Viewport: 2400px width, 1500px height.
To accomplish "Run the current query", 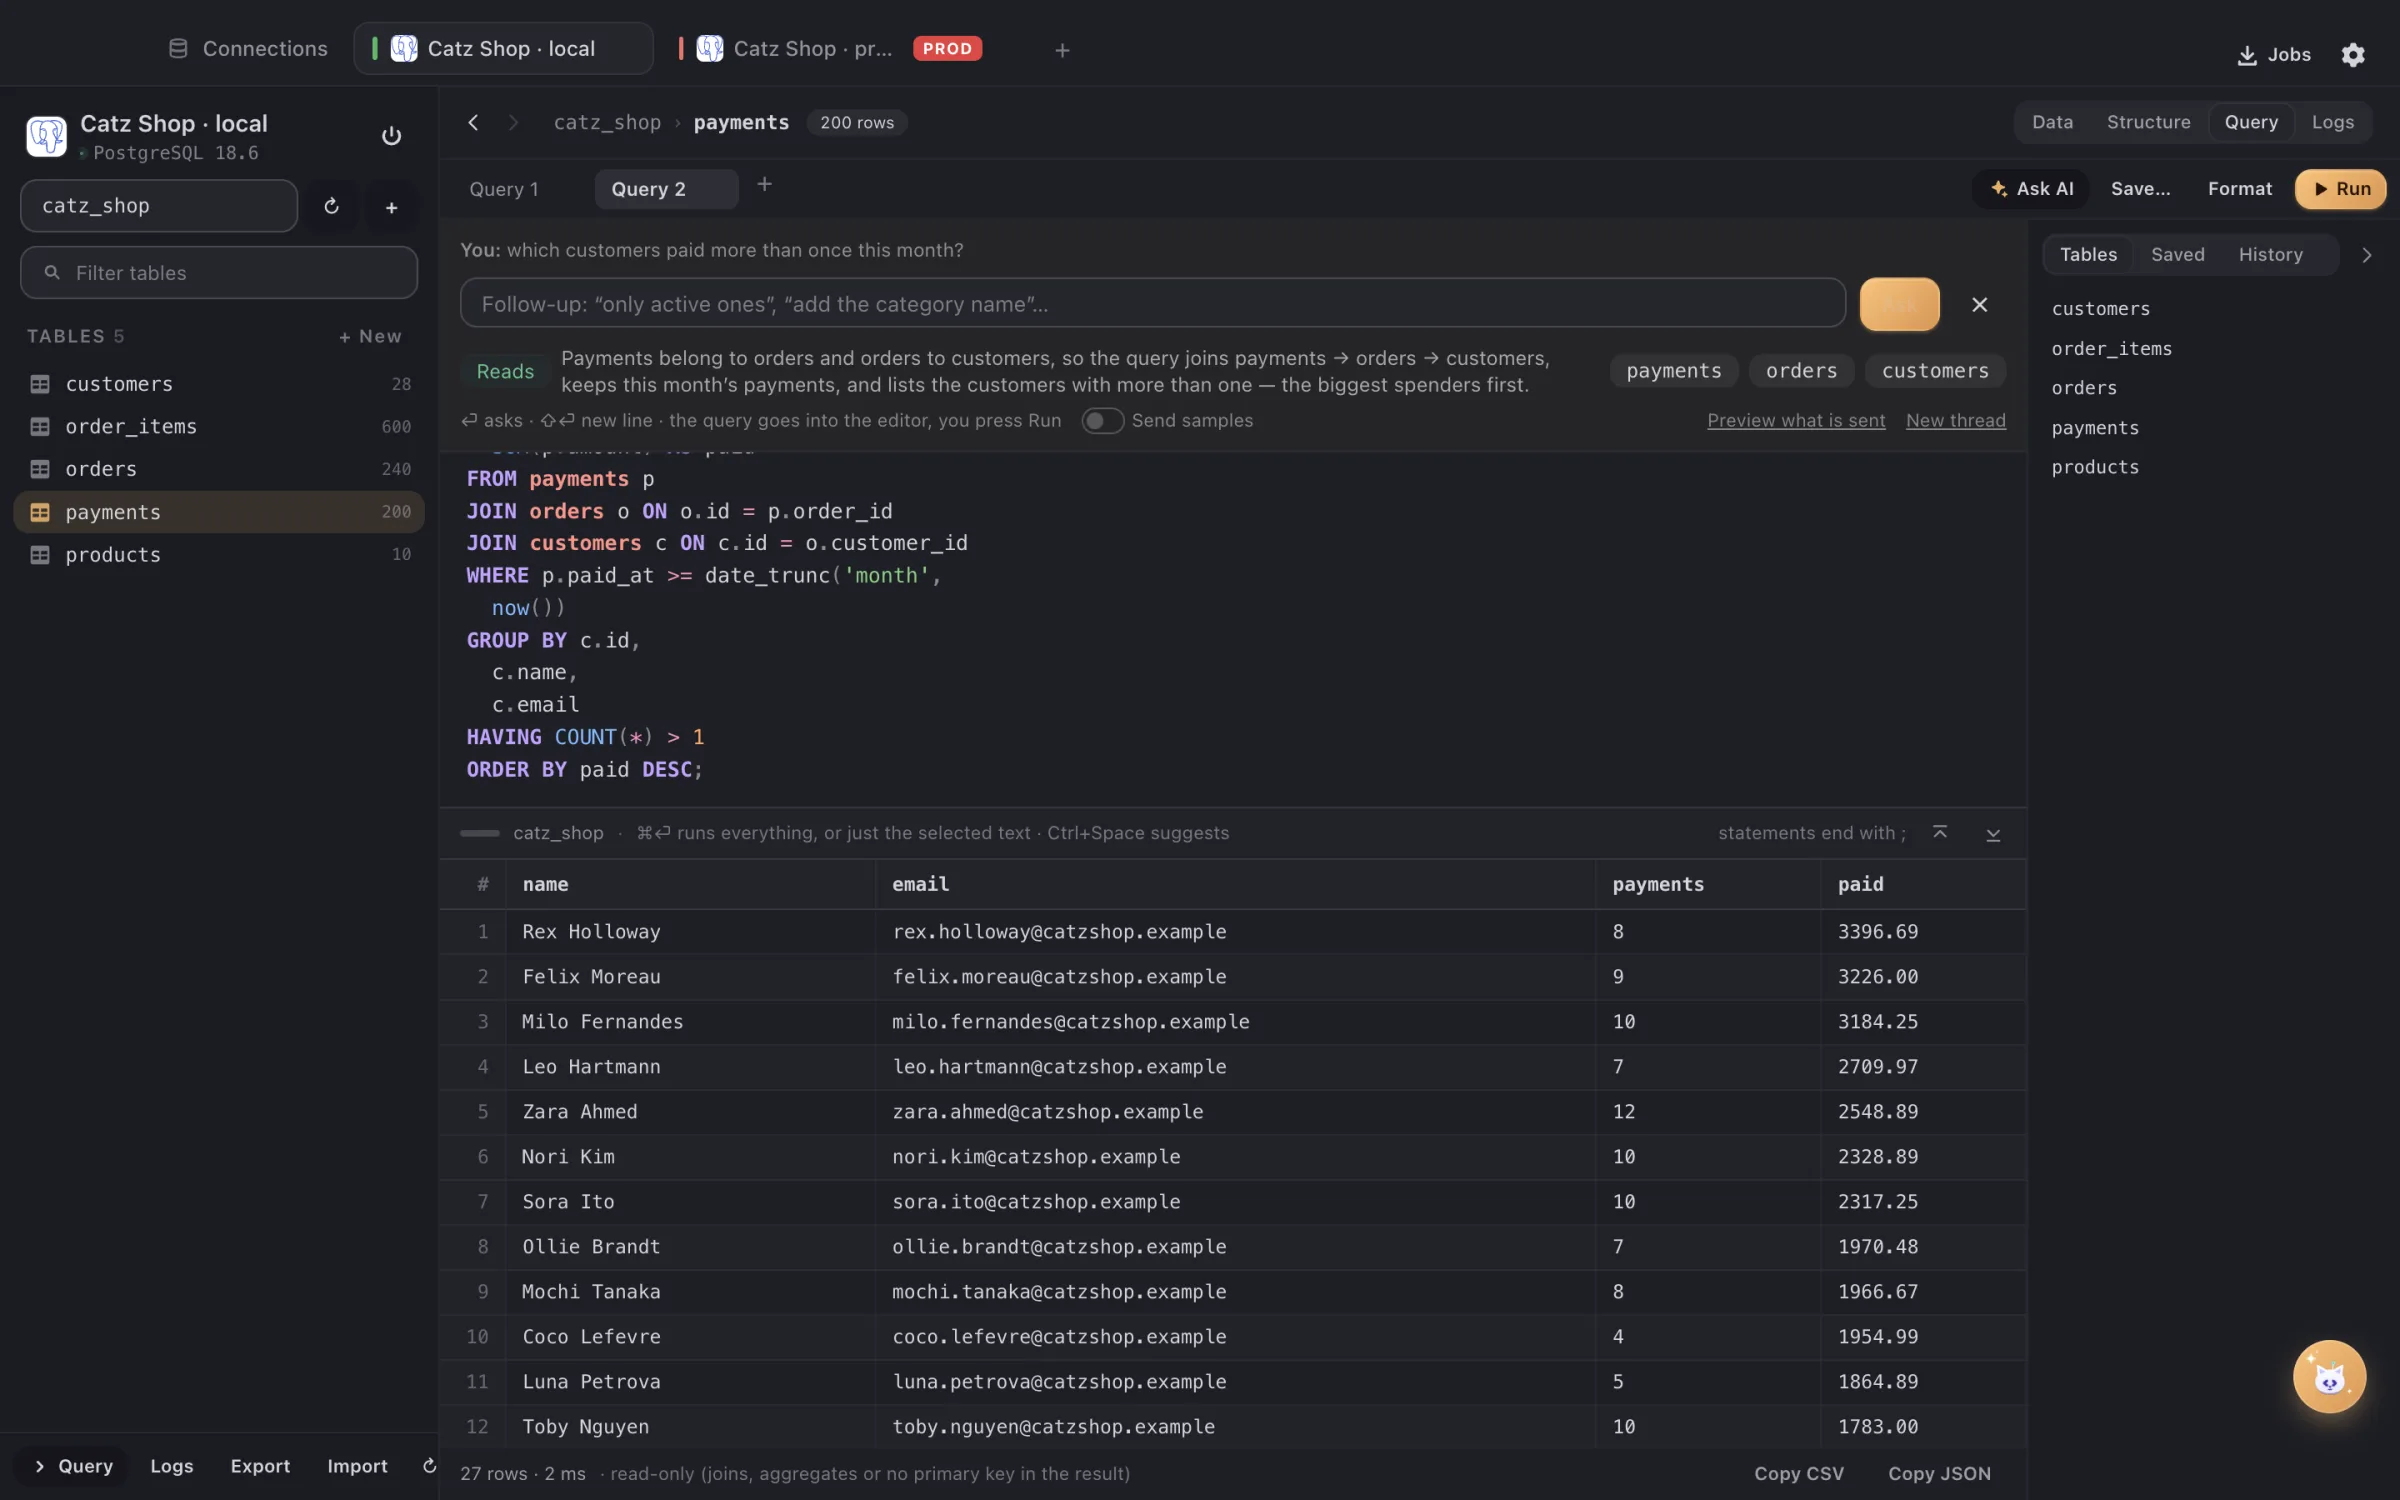I will click(2340, 189).
